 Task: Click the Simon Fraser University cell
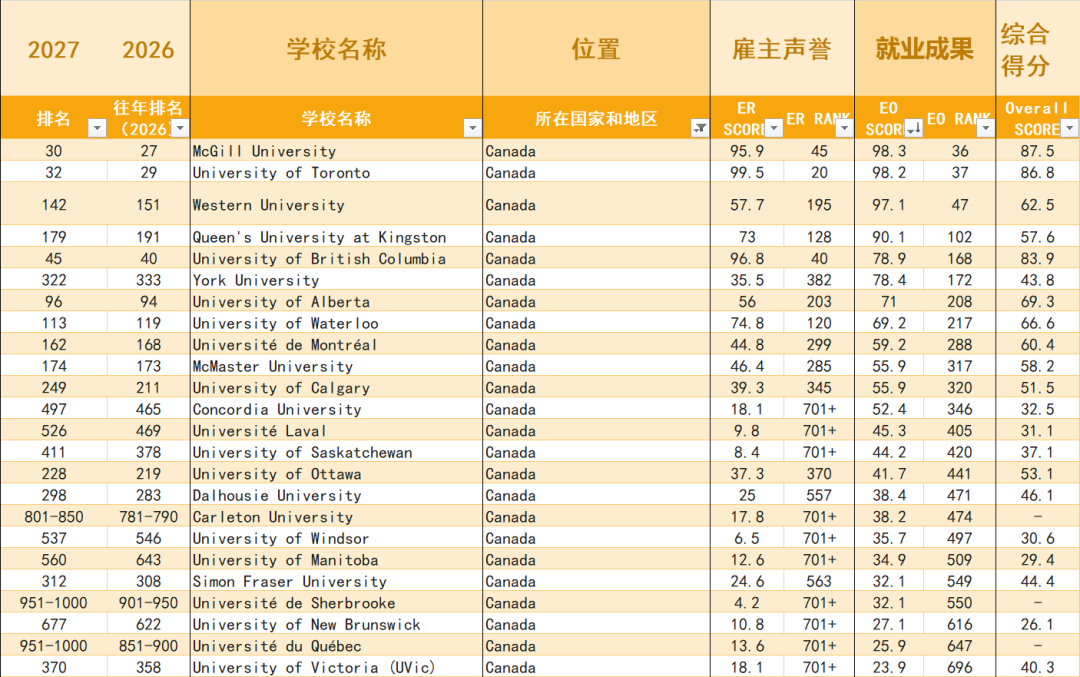coord(336,581)
